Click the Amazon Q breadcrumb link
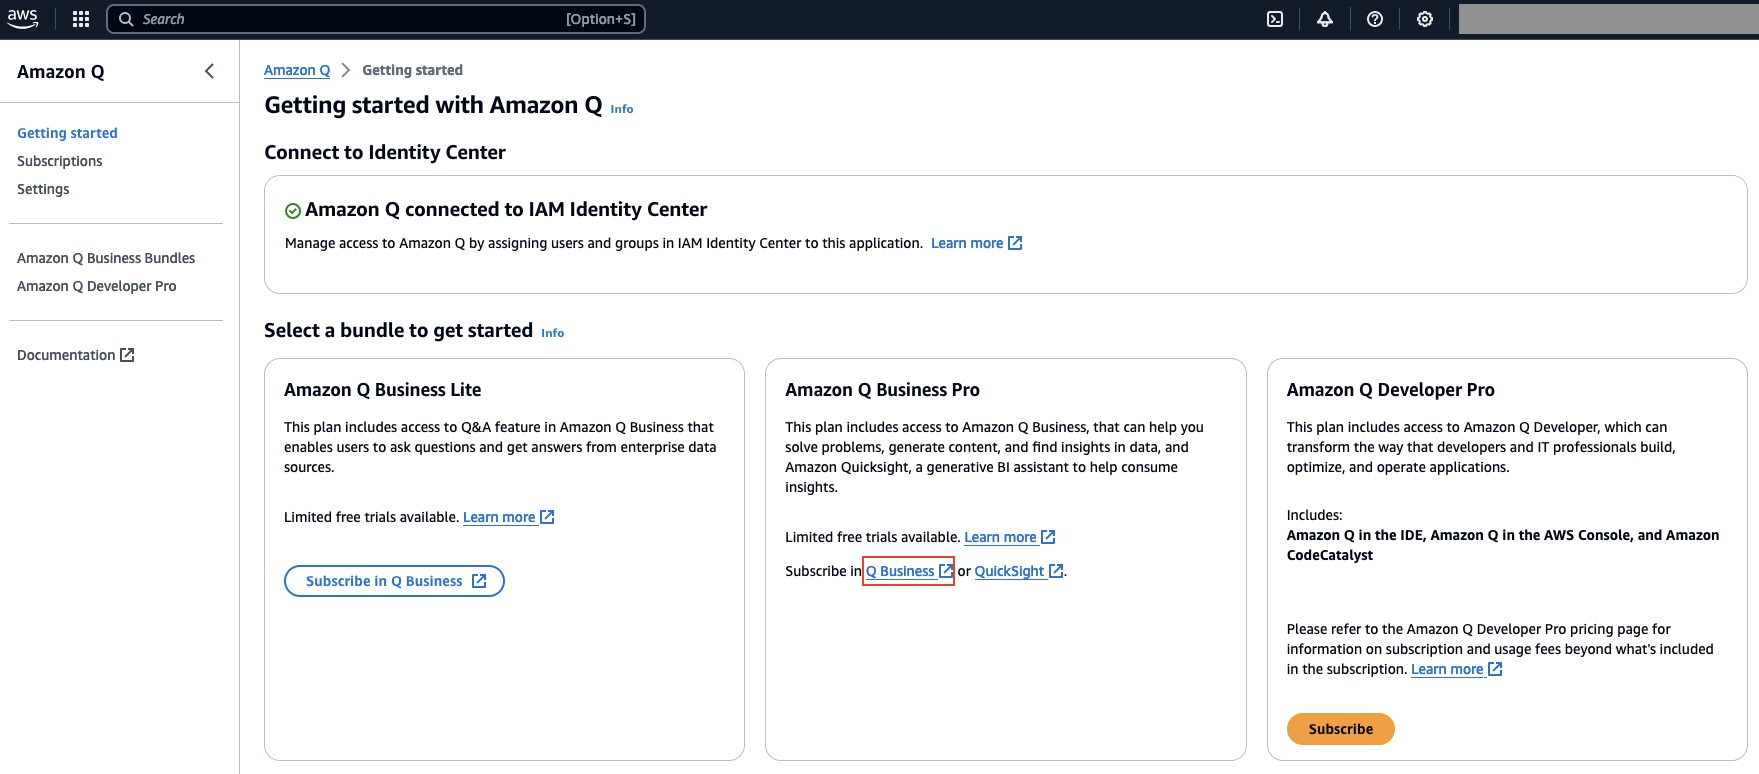 pyautogui.click(x=297, y=70)
